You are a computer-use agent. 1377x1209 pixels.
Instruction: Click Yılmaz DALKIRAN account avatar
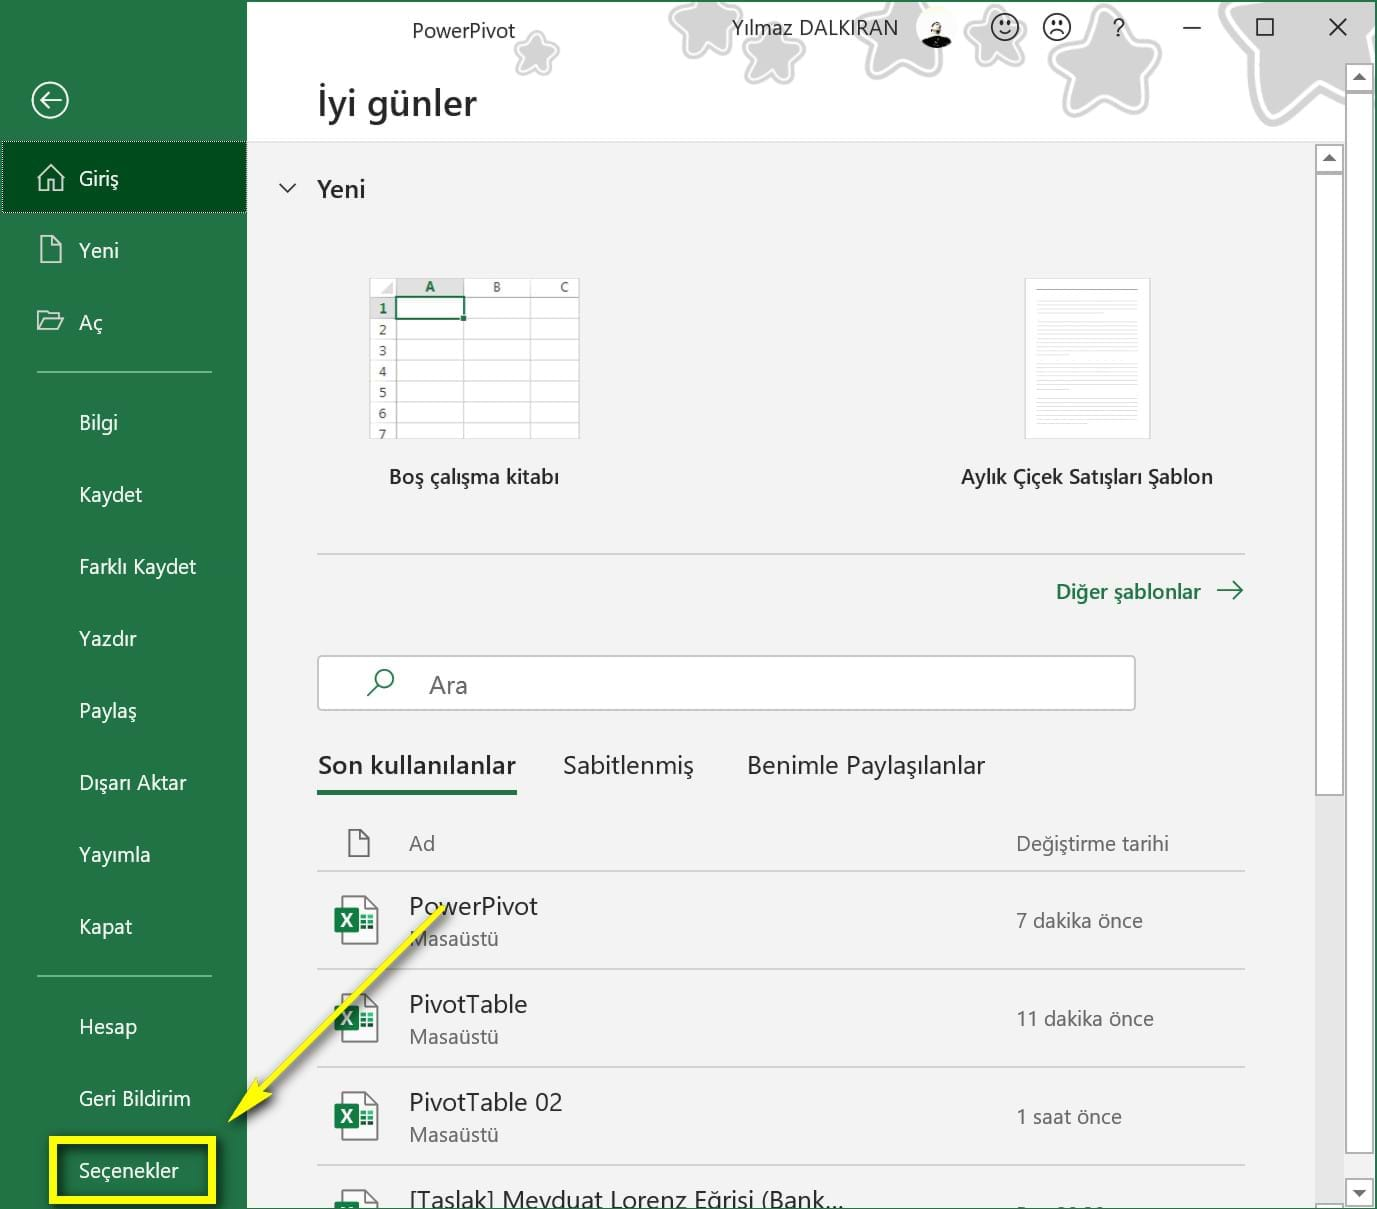[x=936, y=30]
